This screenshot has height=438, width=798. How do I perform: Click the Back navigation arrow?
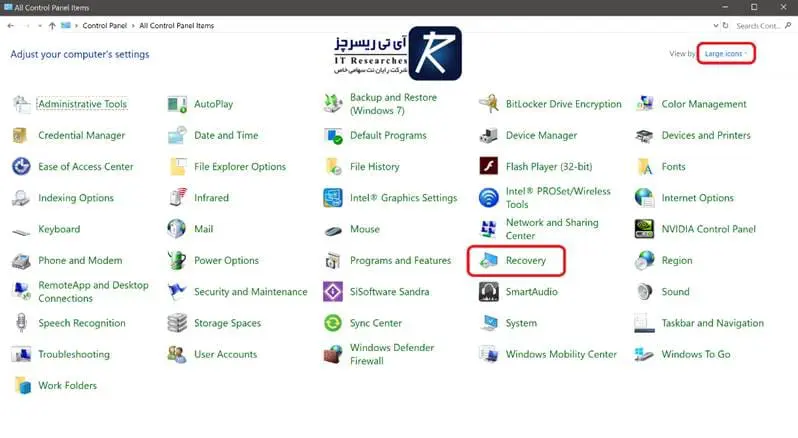(10, 25)
